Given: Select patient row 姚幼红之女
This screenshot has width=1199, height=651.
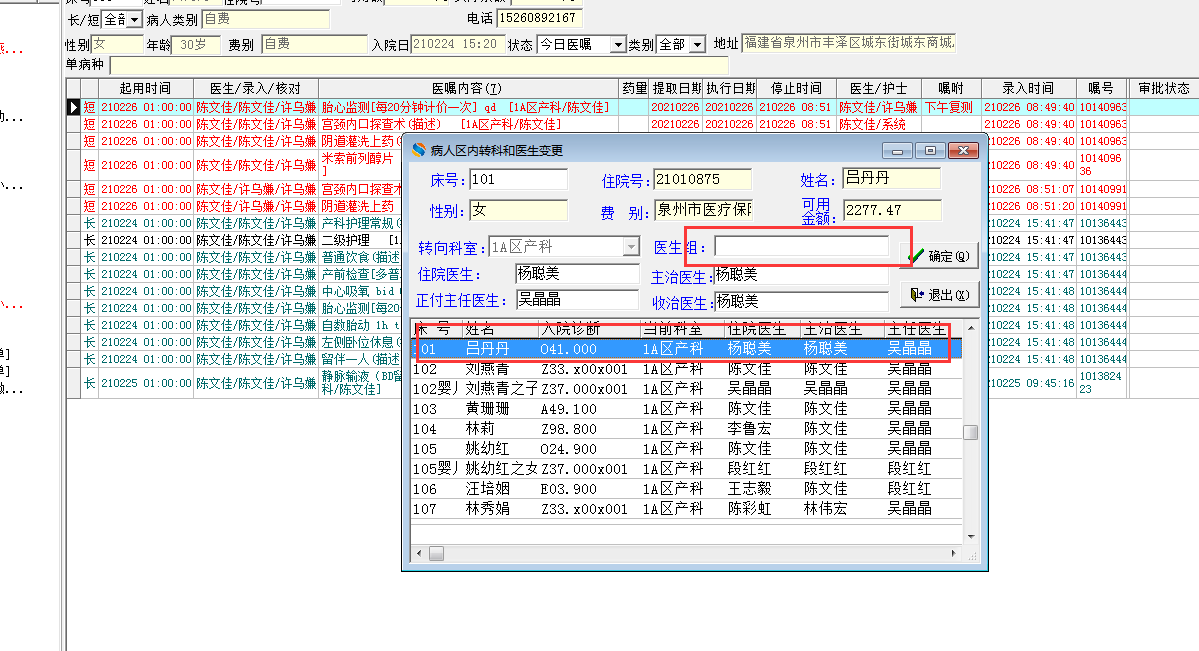Looking at the screenshot, I should tap(687, 468).
